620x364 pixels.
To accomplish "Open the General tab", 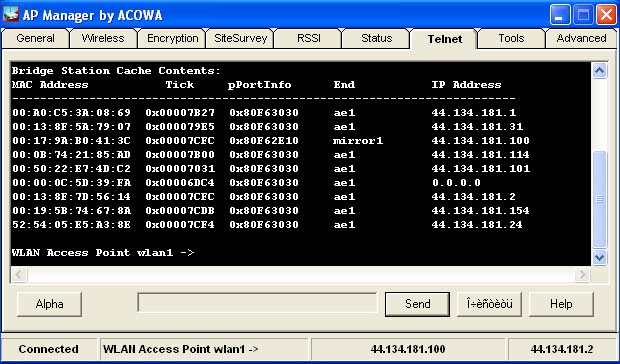I will 36,38.
